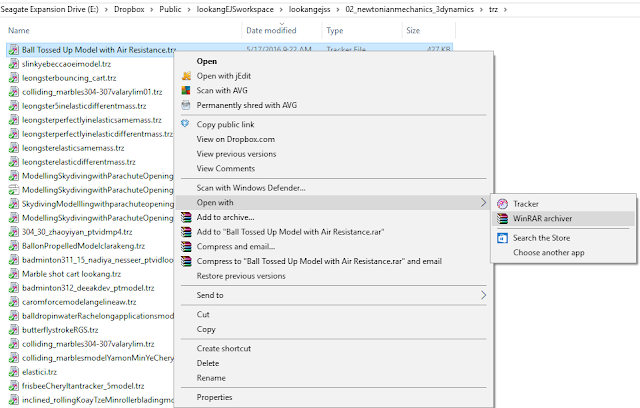Click the file icon of slinkyebeccaoeimodel.trz
Viewport: 640px width, 408px height.
(x=14, y=64)
